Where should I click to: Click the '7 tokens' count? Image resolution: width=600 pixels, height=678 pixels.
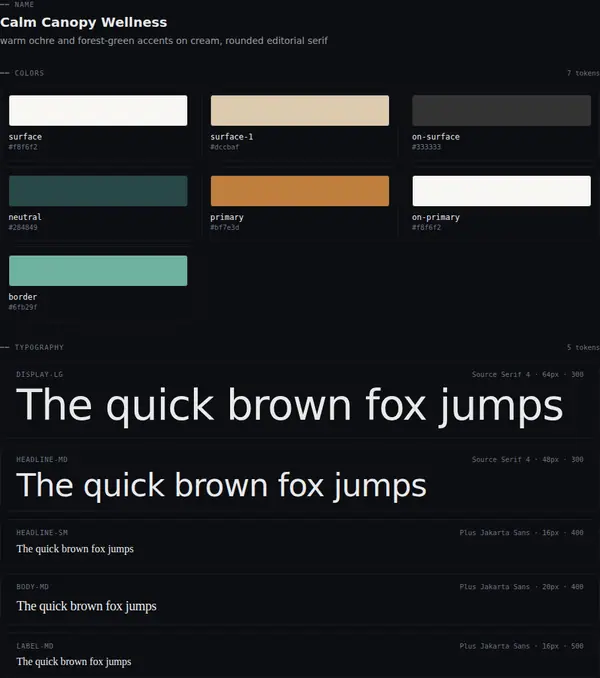point(583,73)
